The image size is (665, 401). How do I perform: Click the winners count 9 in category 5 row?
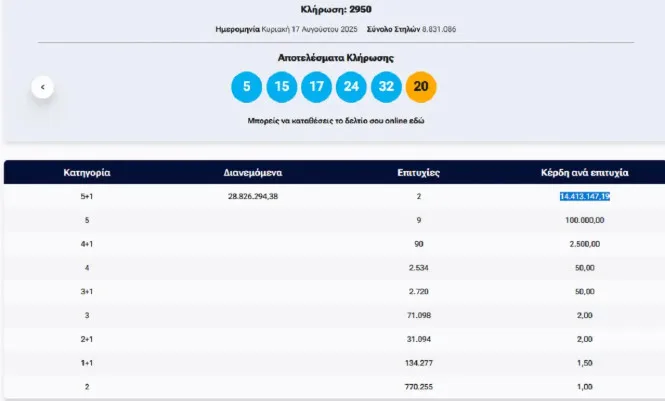pos(419,220)
